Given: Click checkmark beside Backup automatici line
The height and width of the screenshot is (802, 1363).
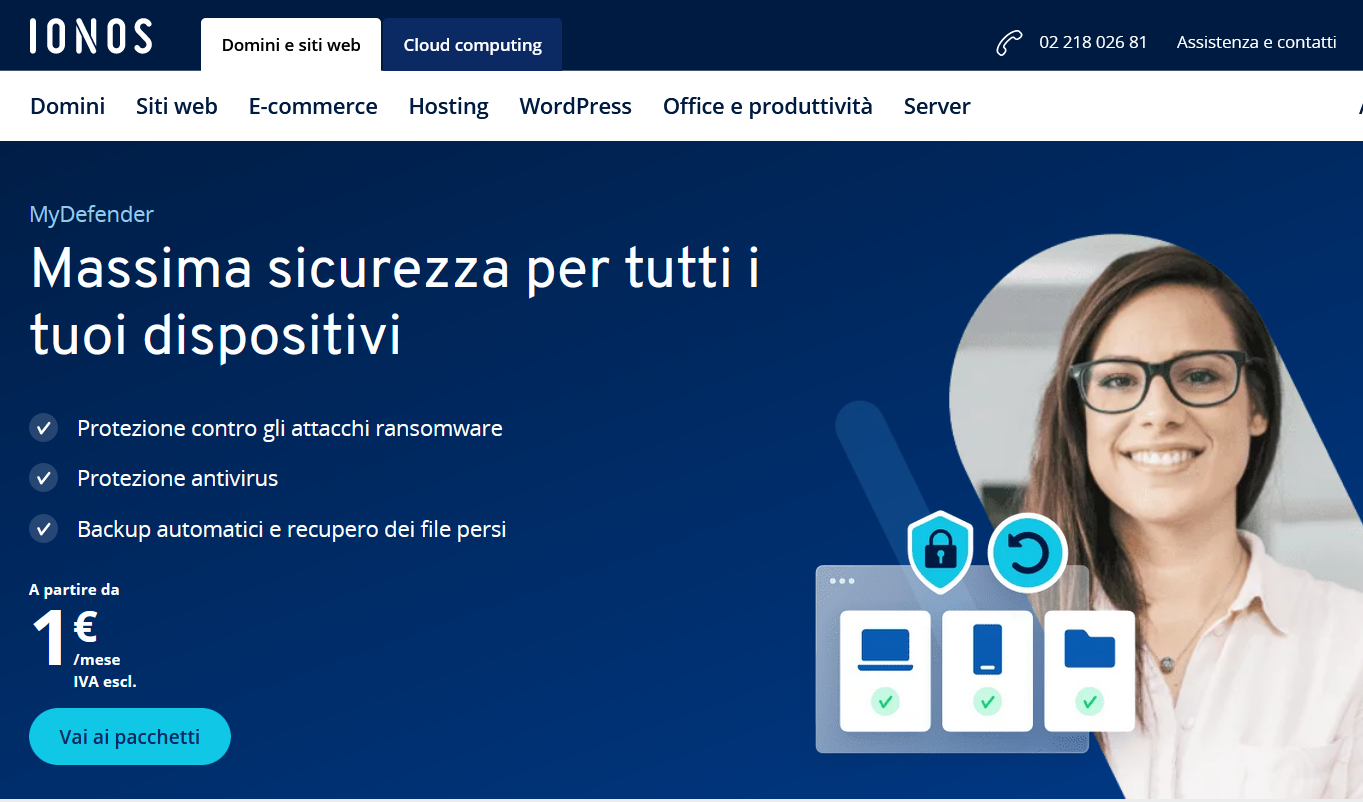Looking at the screenshot, I should click(x=43, y=528).
